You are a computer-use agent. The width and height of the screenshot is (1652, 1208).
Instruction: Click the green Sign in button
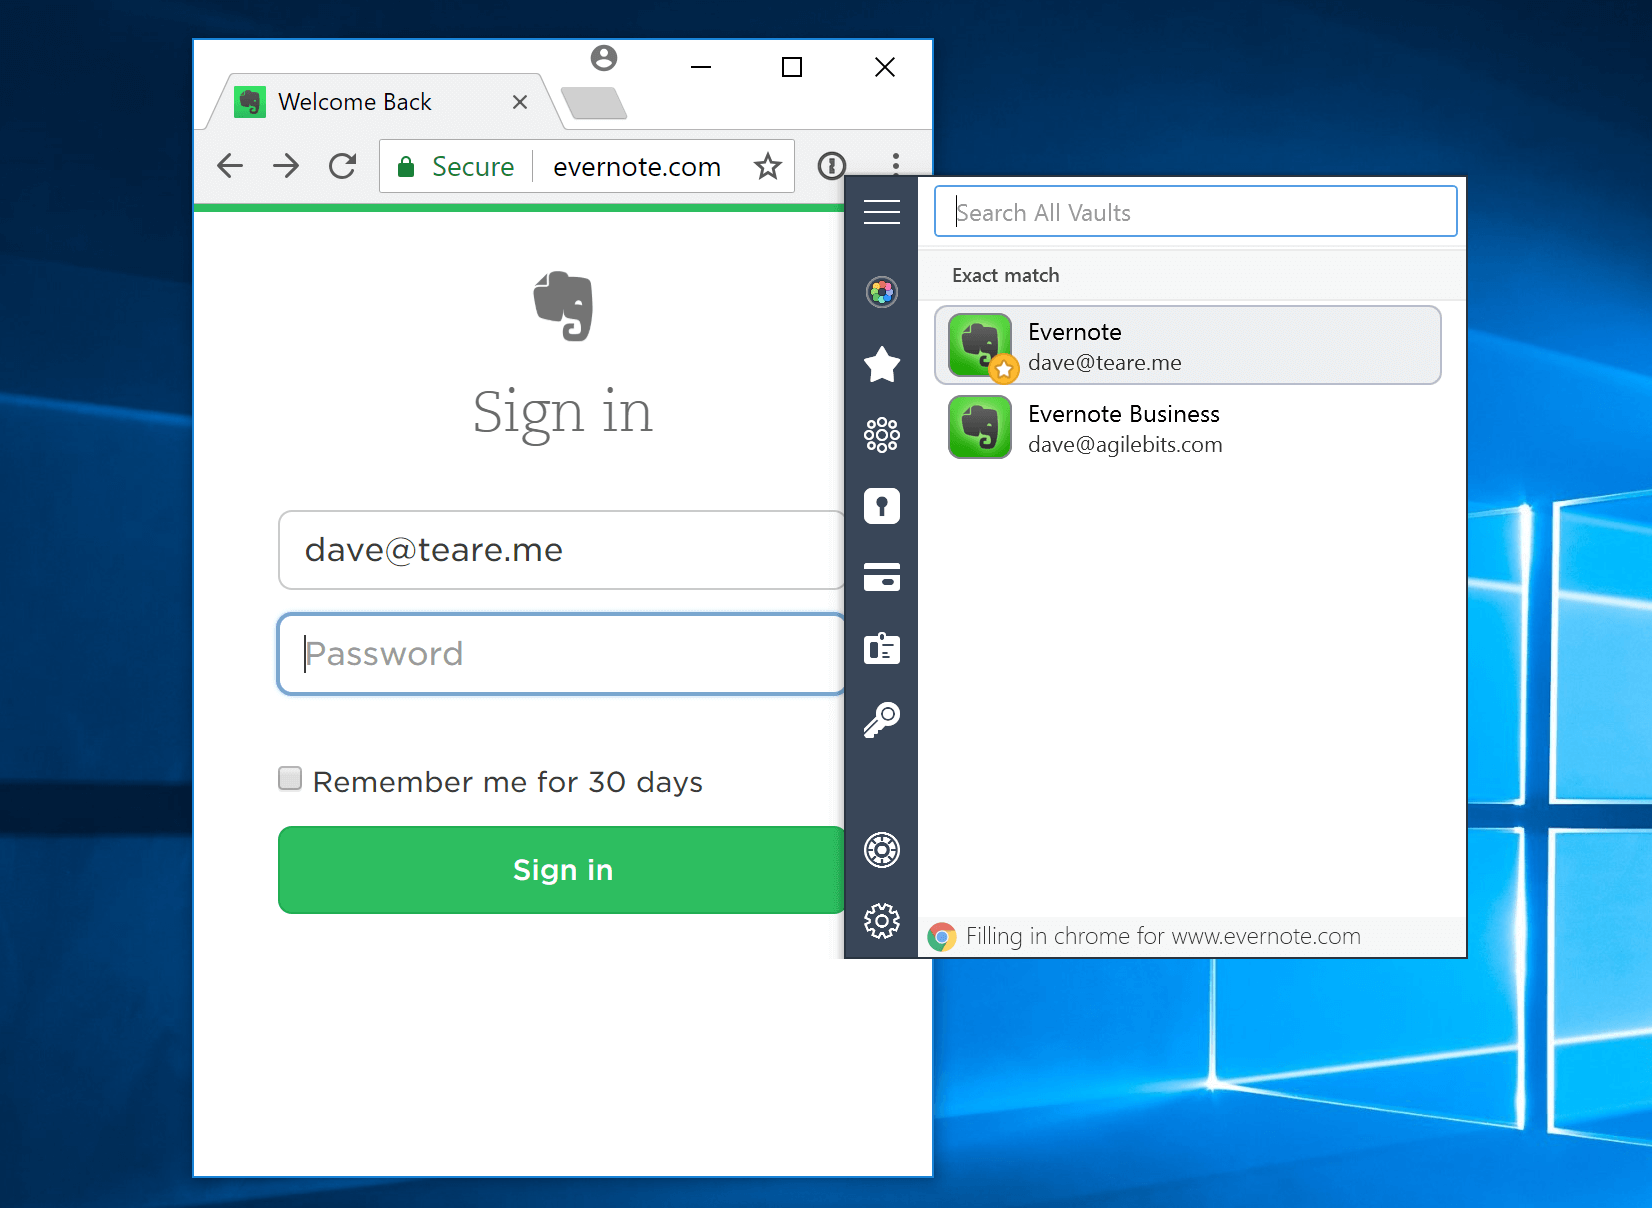562,870
